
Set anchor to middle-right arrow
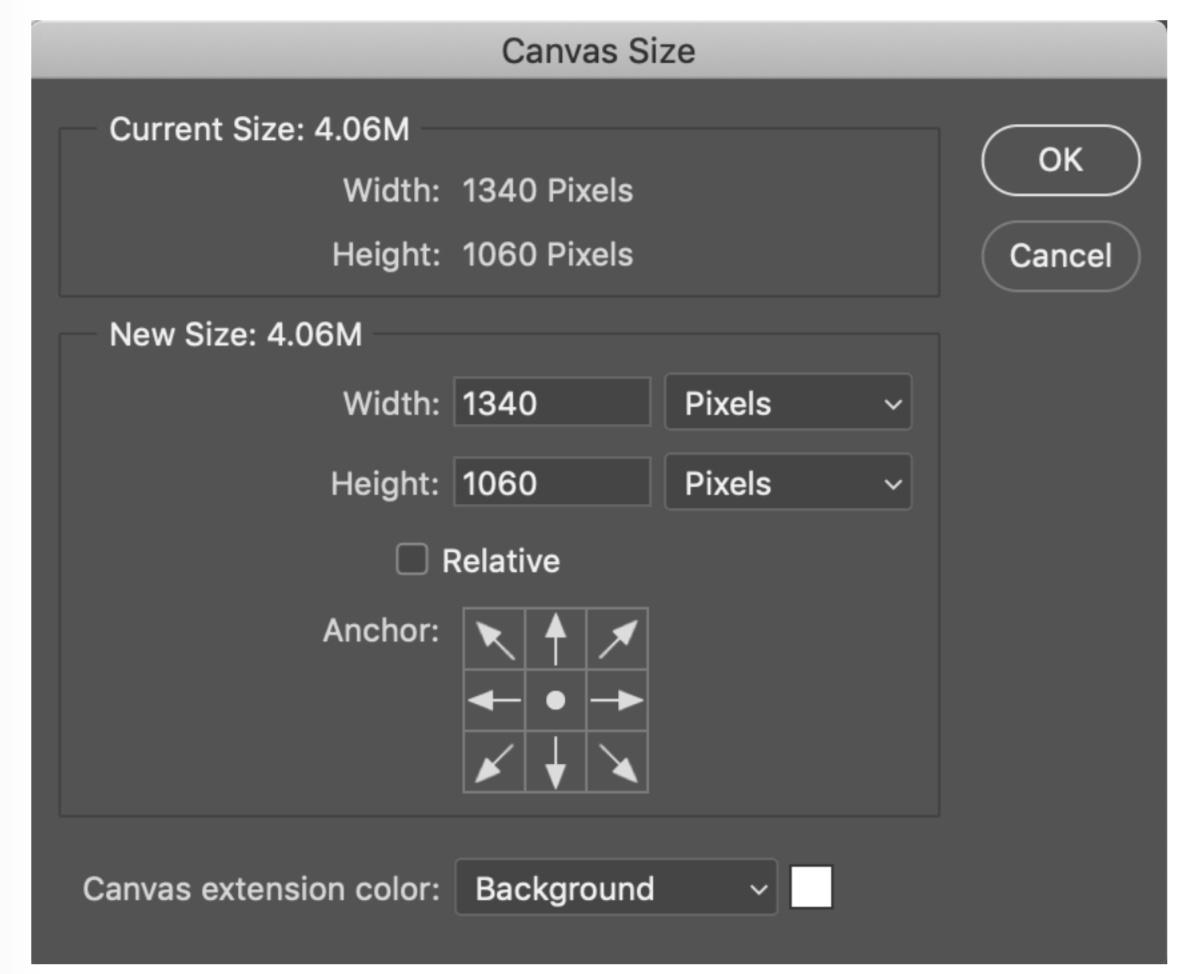pos(617,701)
